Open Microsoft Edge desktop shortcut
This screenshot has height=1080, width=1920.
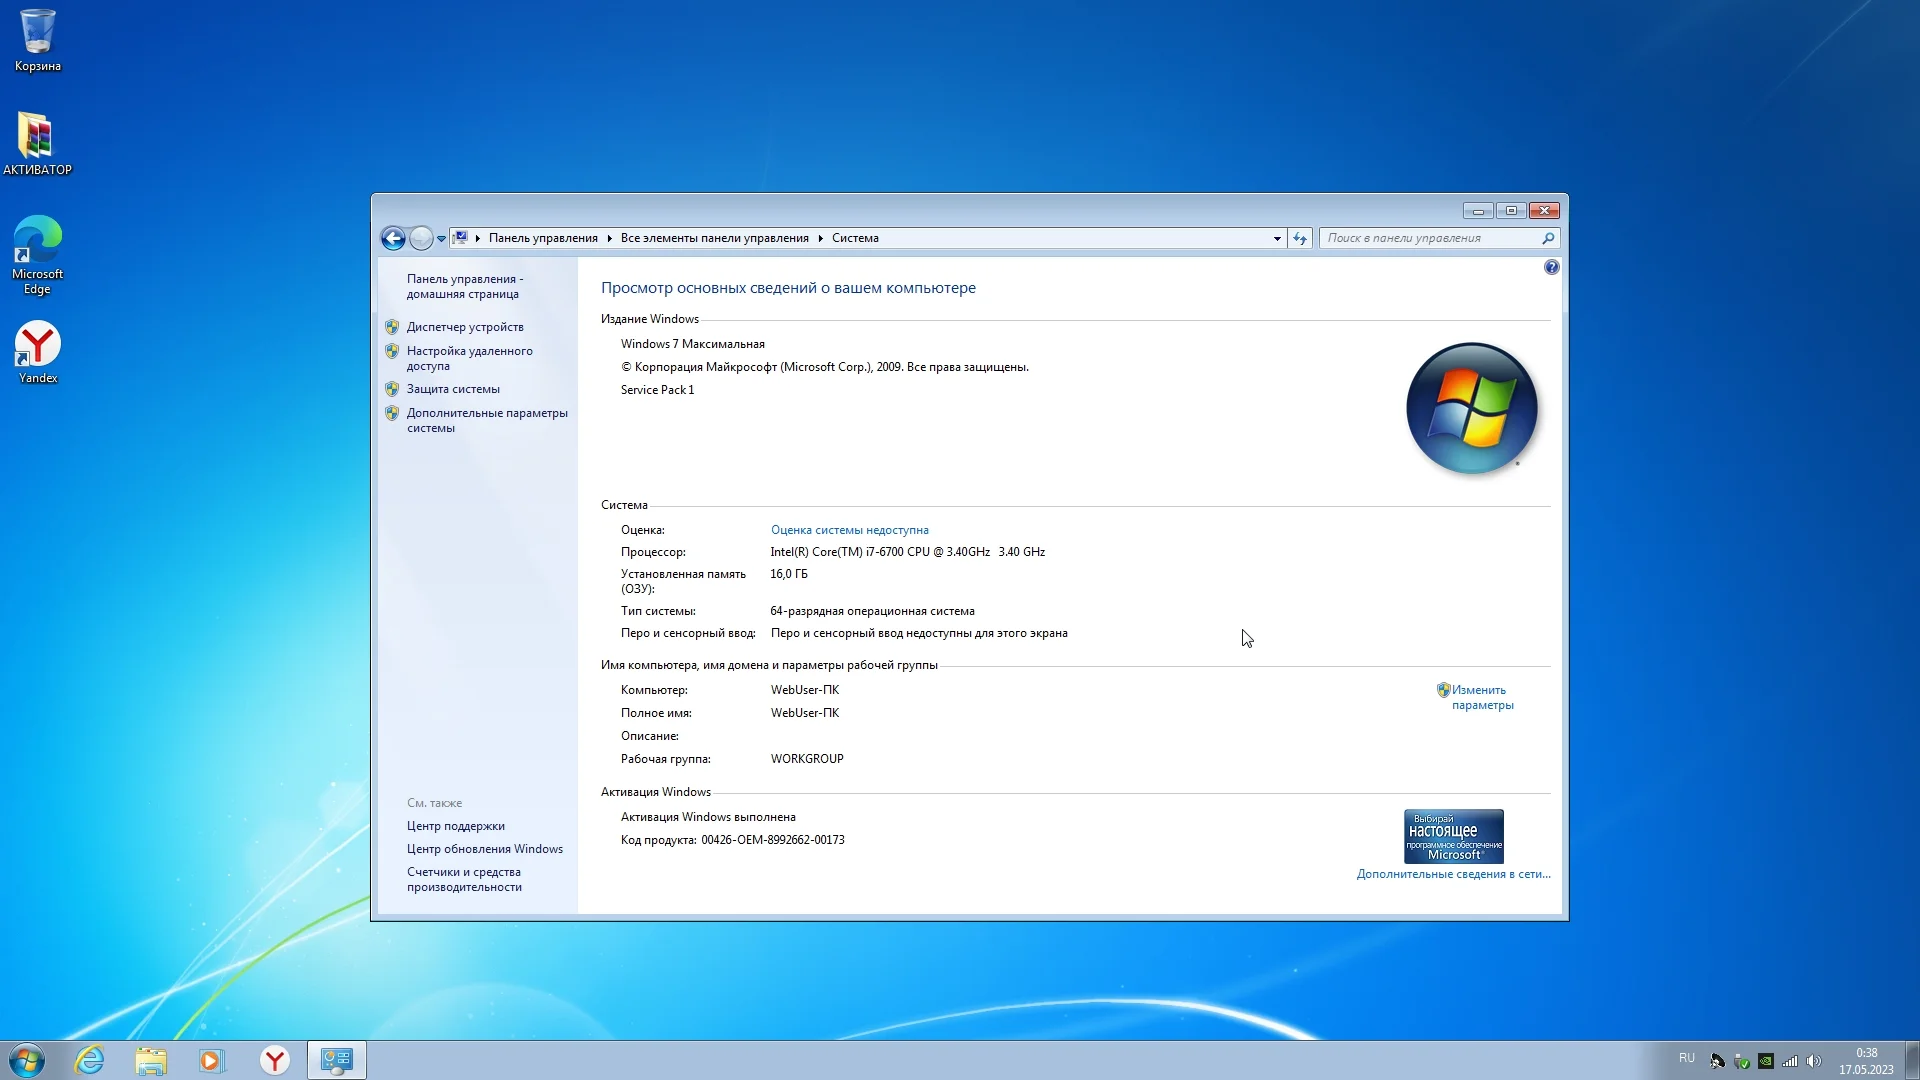(x=37, y=255)
